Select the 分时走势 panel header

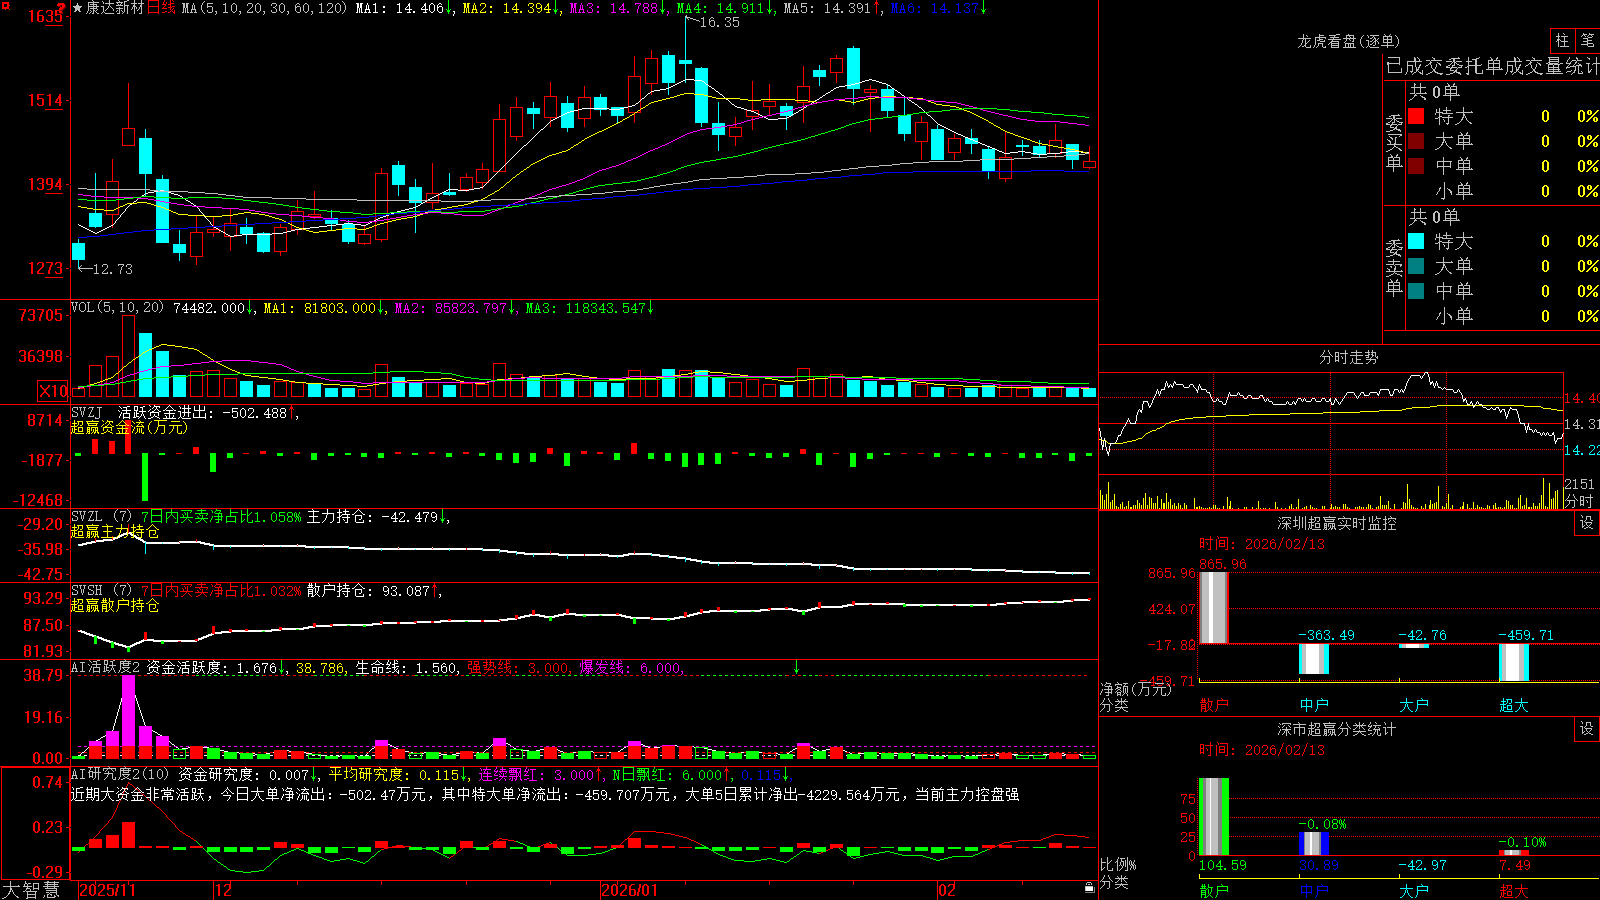(1348, 357)
